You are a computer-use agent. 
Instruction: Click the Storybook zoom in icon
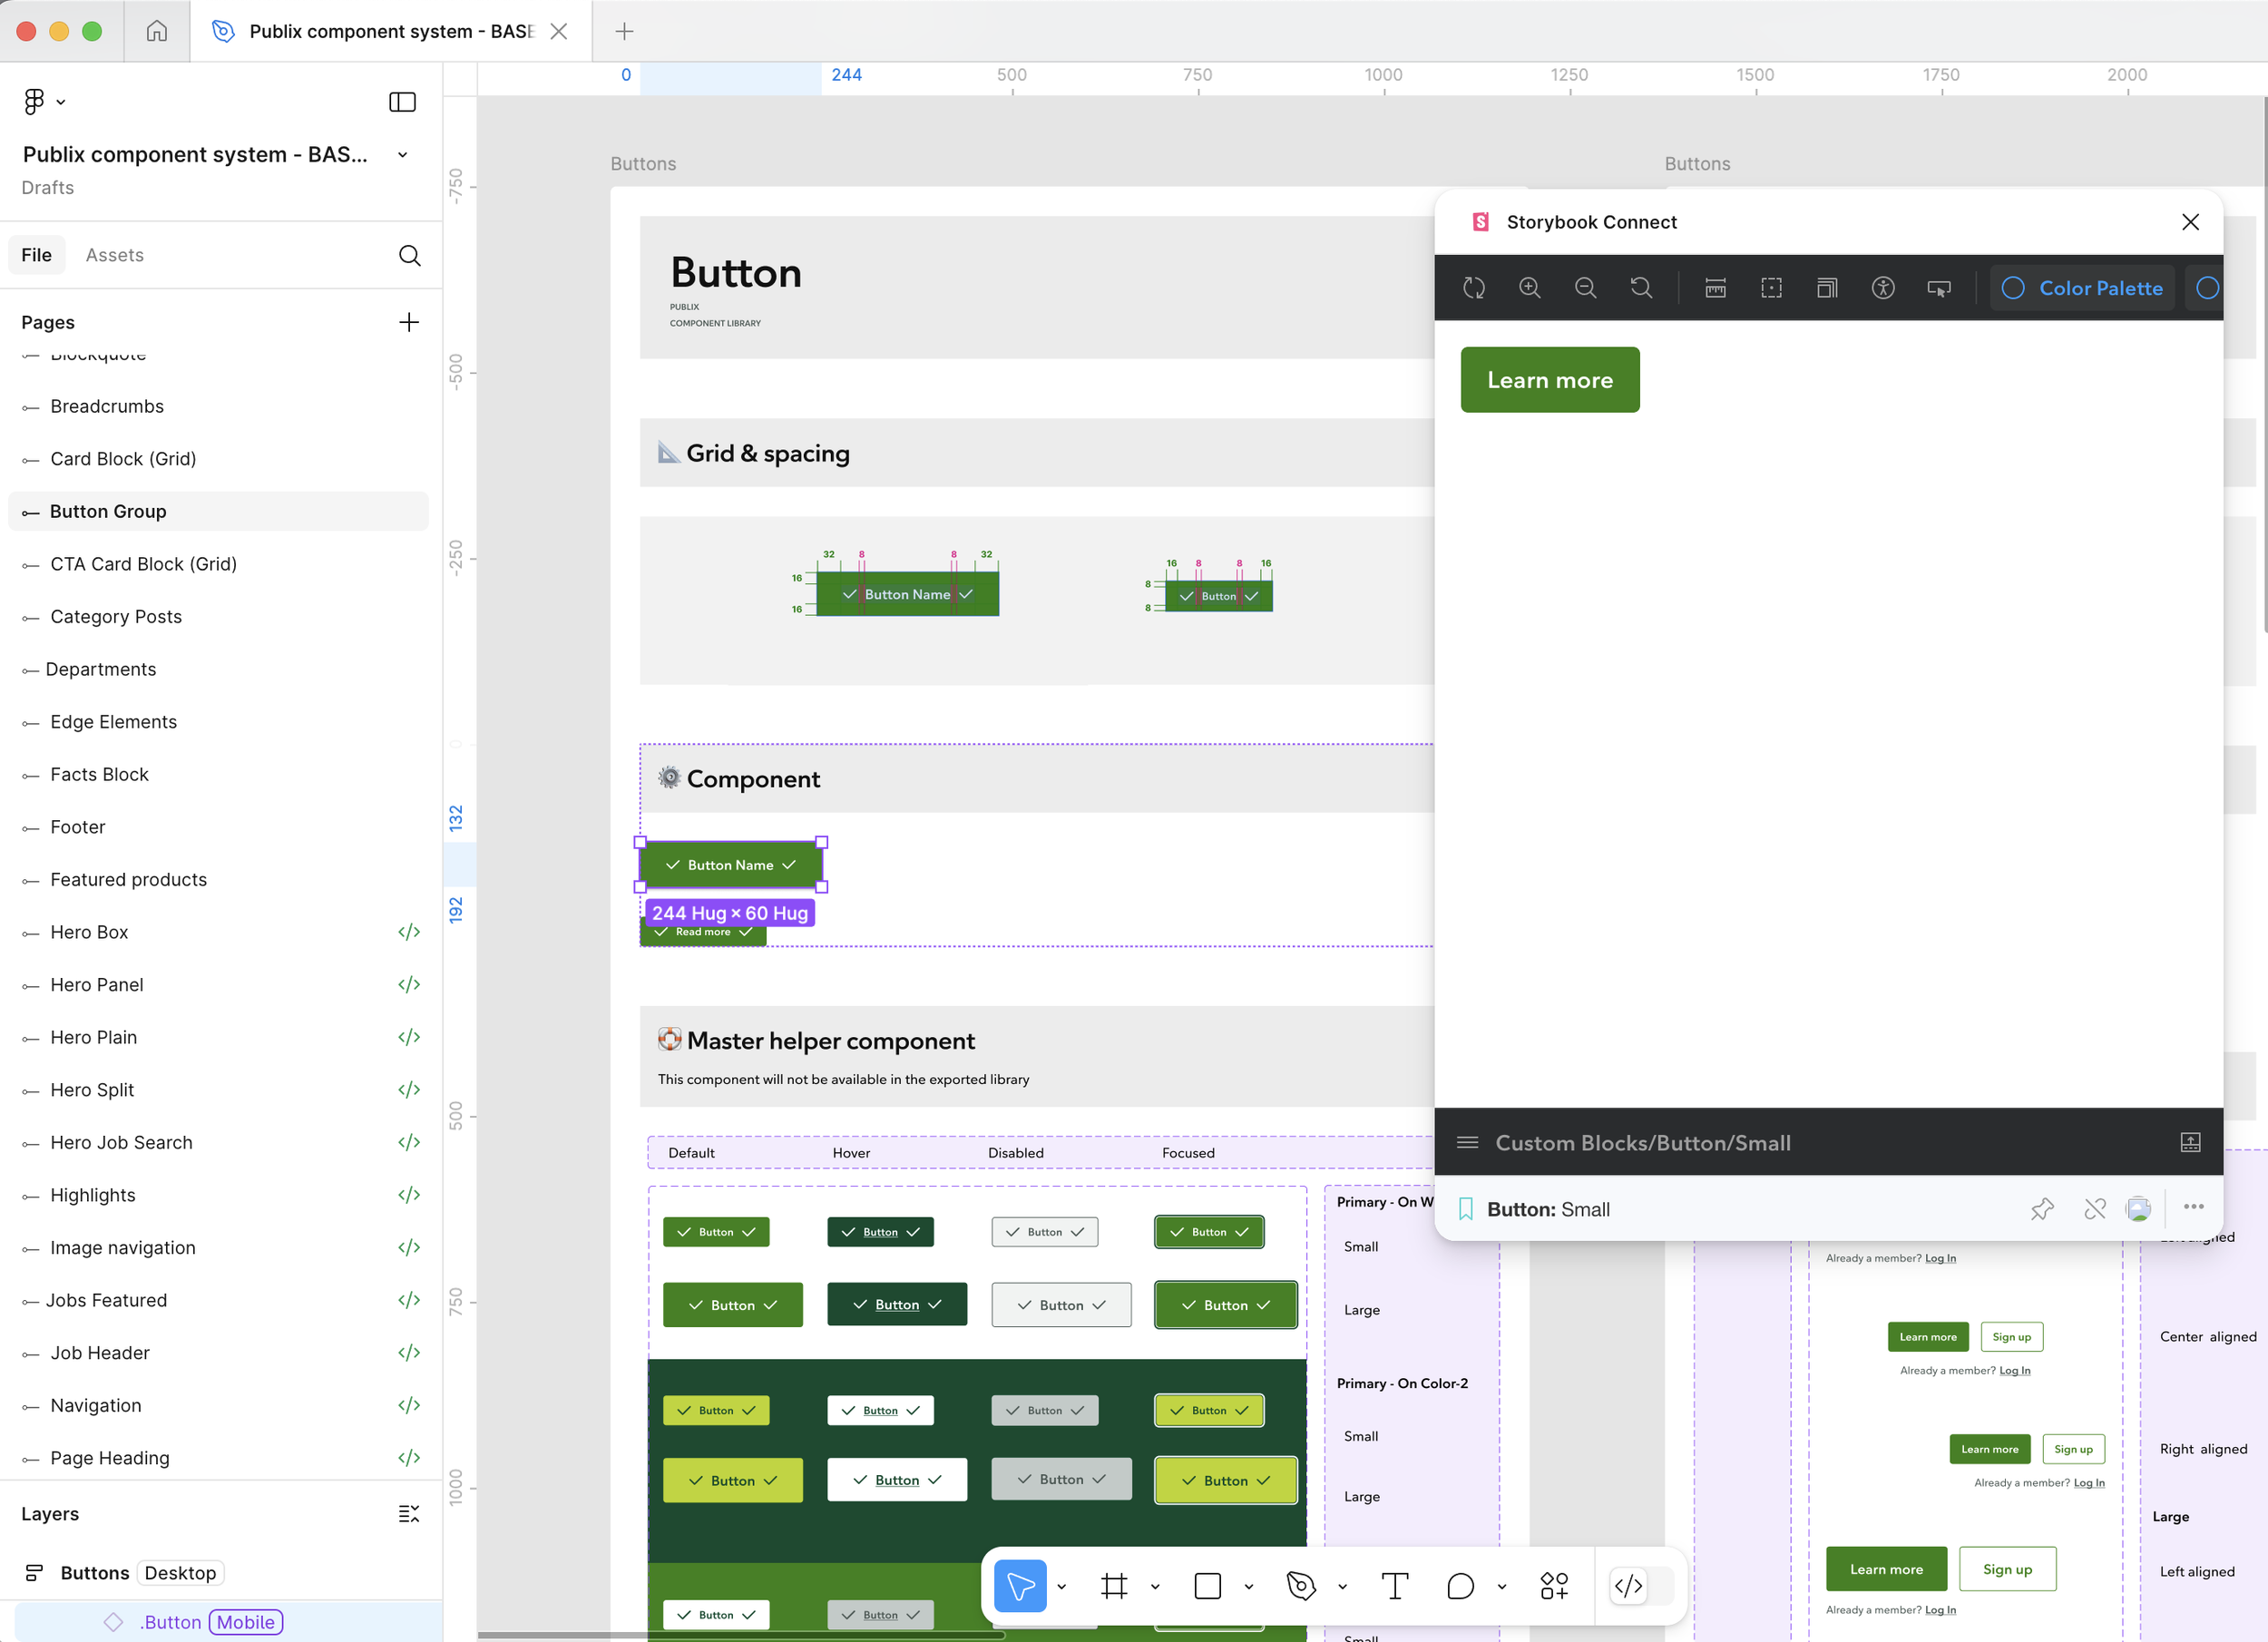(x=1529, y=288)
